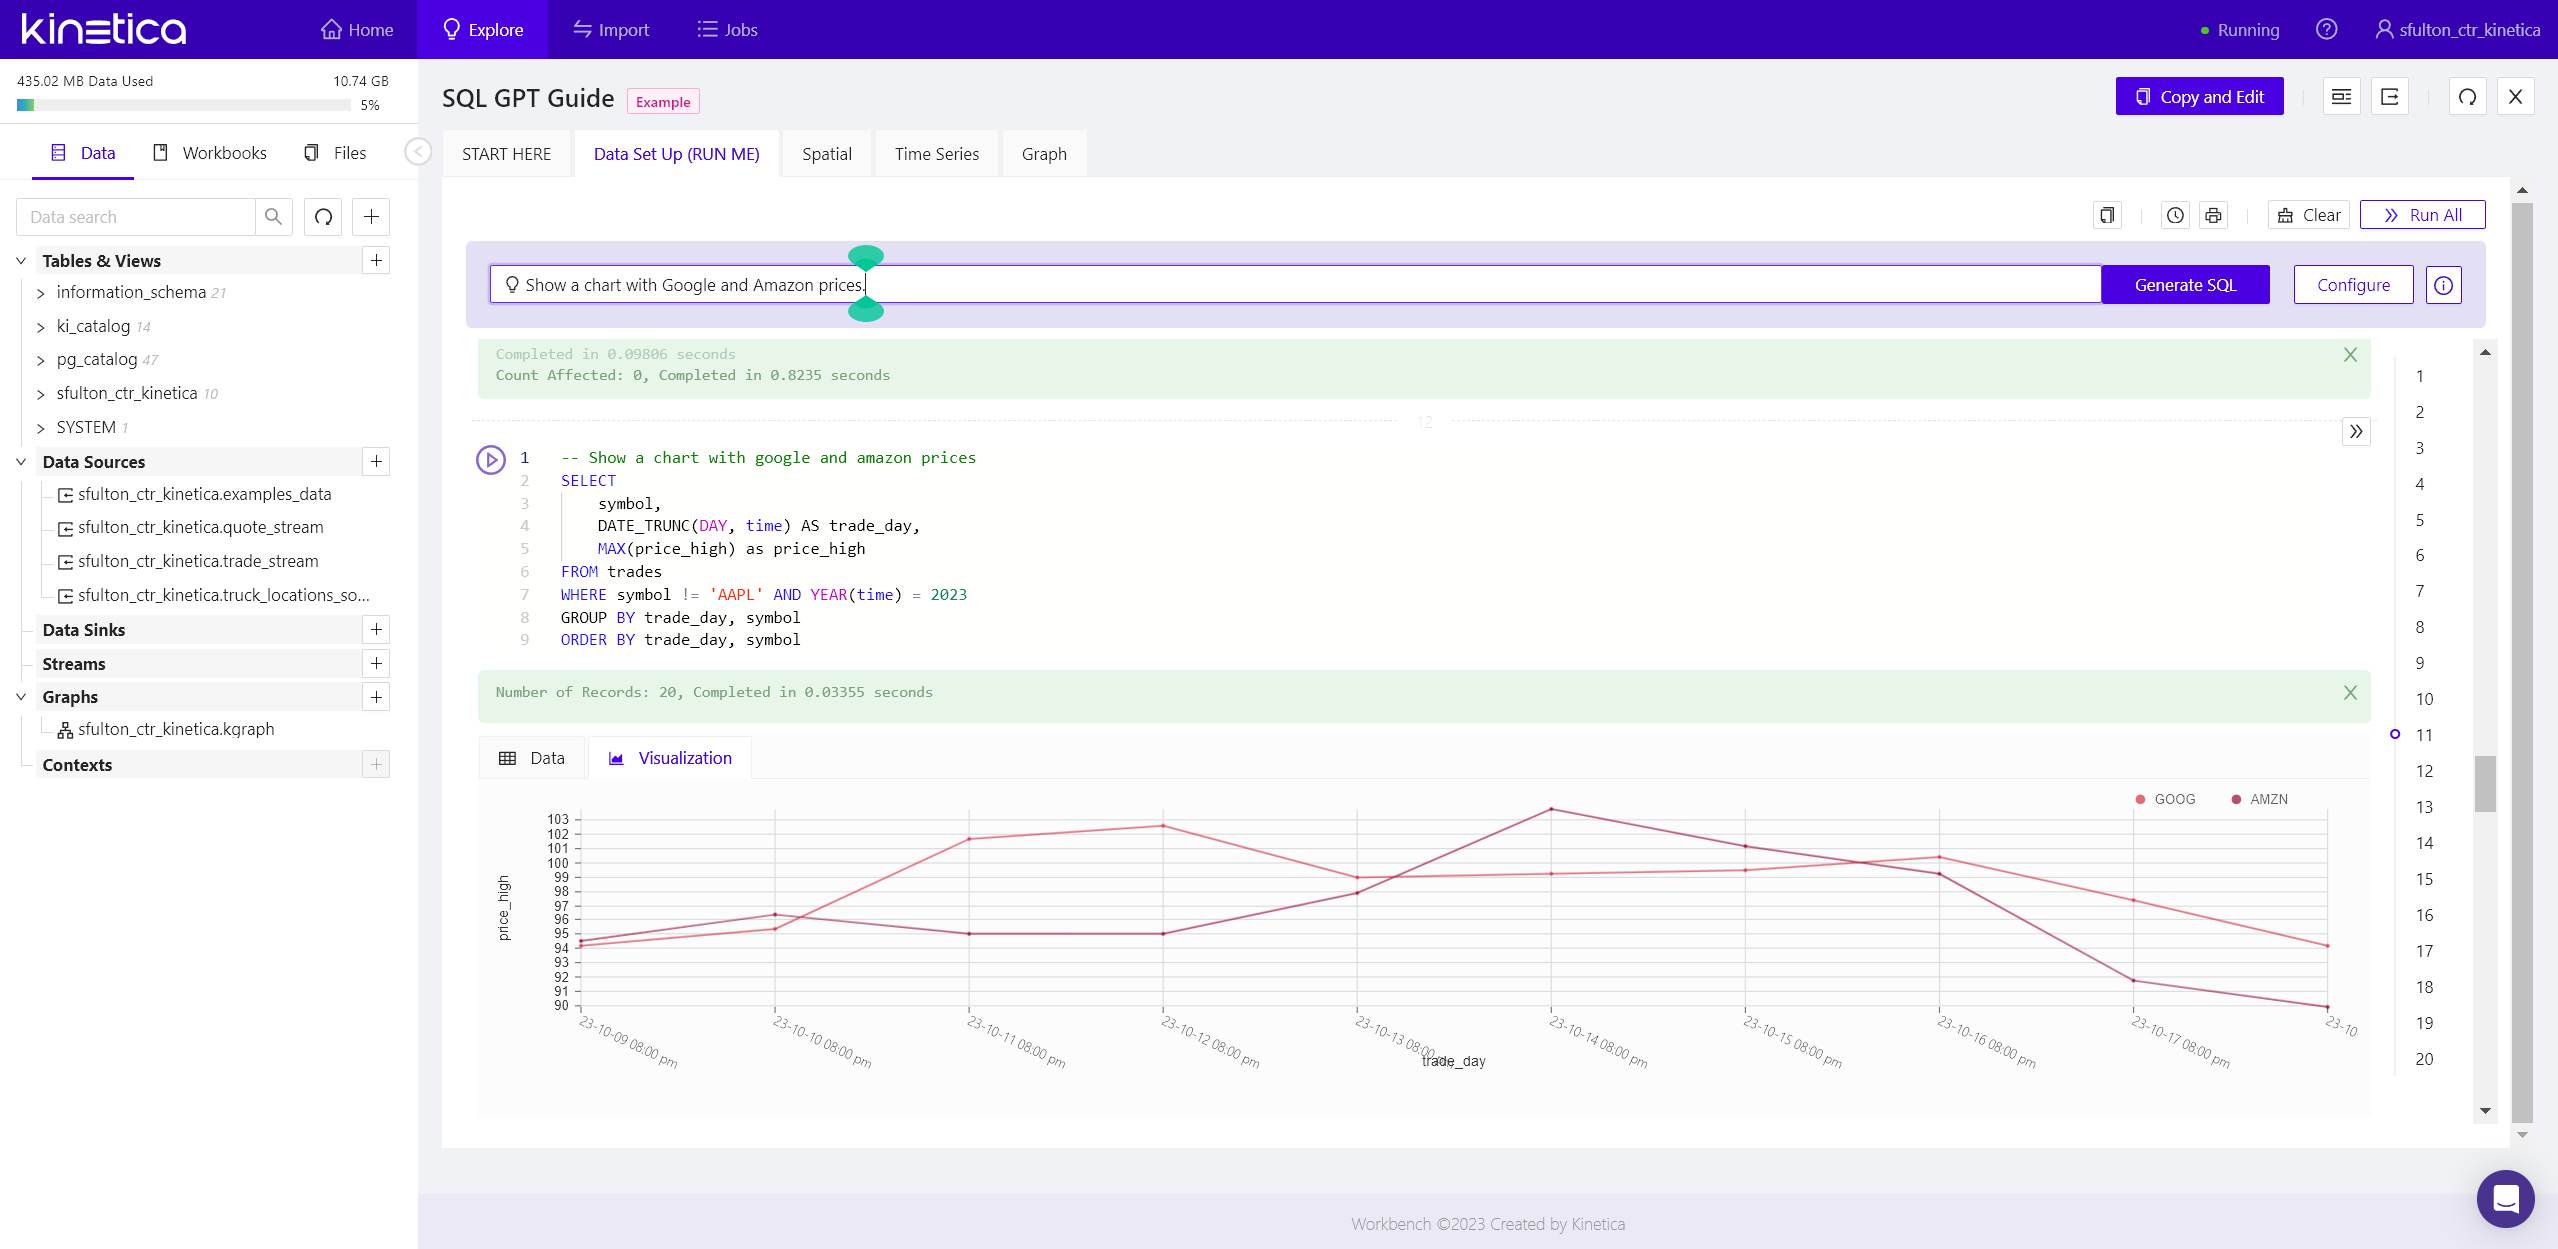Click the Copy and Edit button
The width and height of the screenshot is (2558, 1249).
coord(2199,97)
